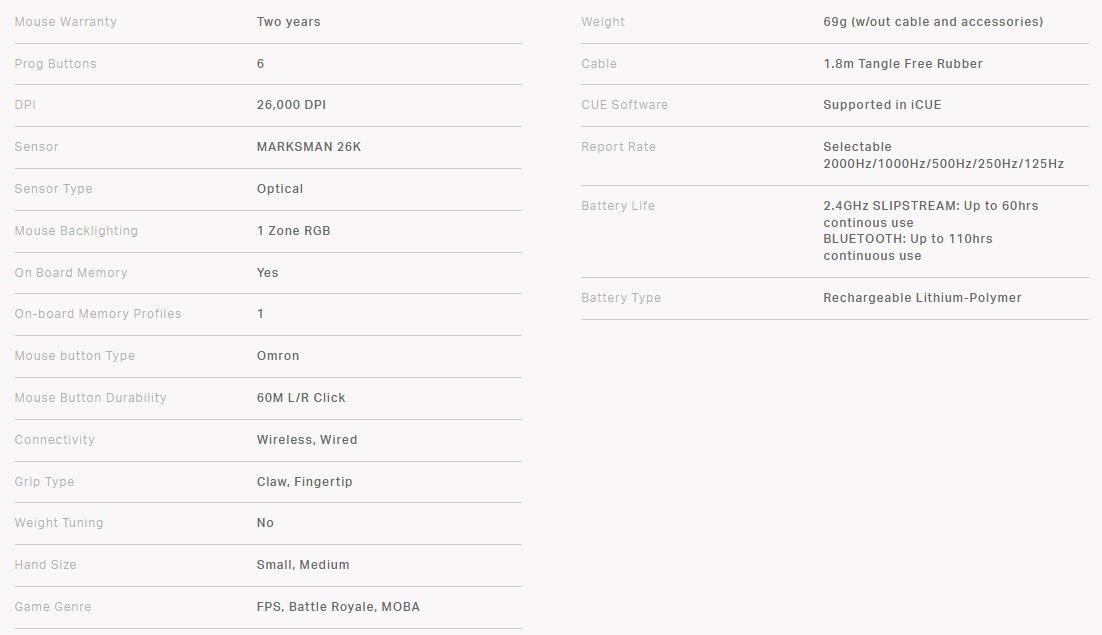Viewport: 1102px width, 635px height.
Task: Click the "Claw, Fingertip" grip type value
Action: coord(305,482)
